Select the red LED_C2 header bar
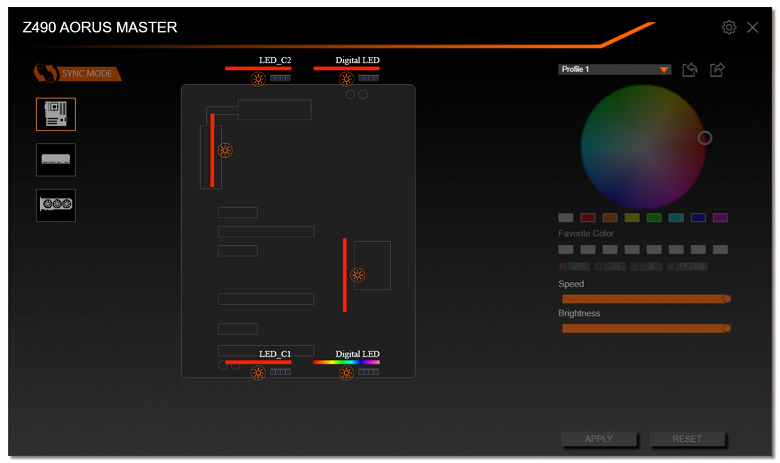This screenshot has height=463, width=780. [258, 68]
